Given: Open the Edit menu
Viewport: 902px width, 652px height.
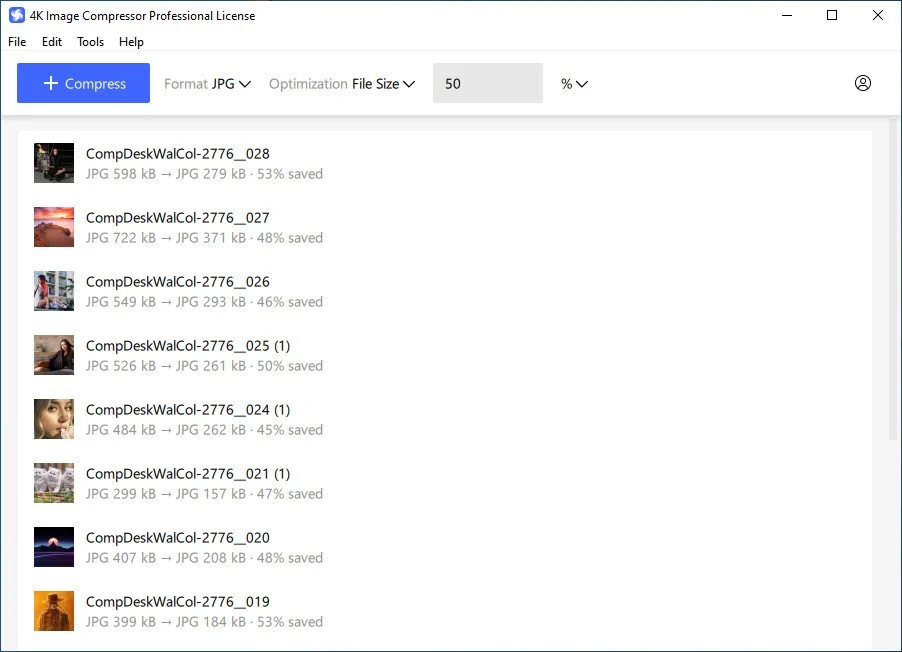Looking at the screenshot, I should pos(52,42).
